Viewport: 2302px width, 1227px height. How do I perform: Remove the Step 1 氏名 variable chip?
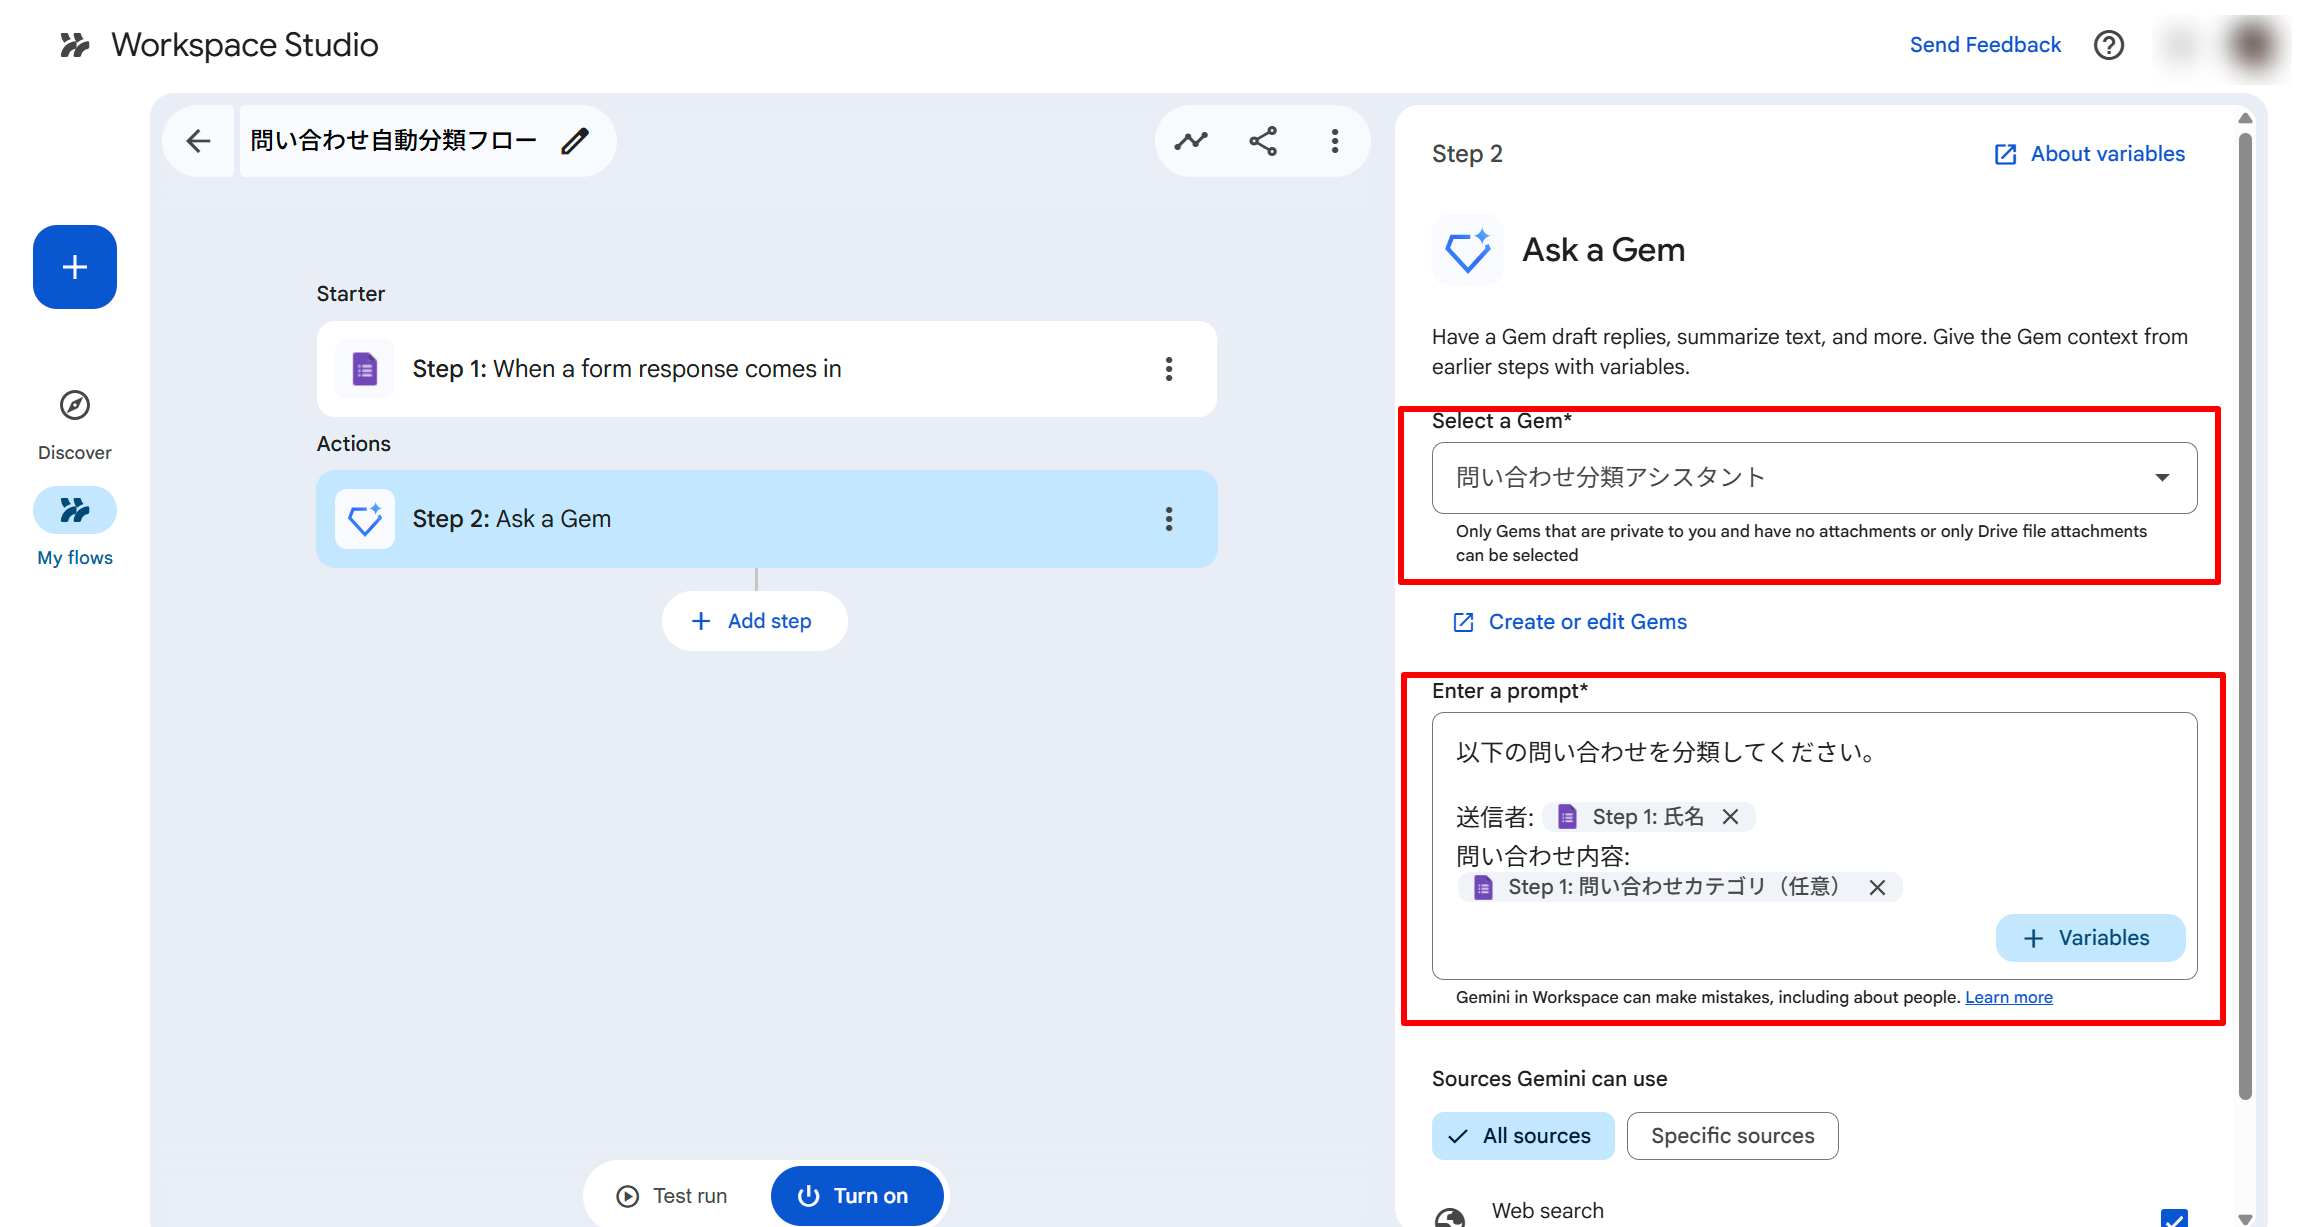point(1731,817)
